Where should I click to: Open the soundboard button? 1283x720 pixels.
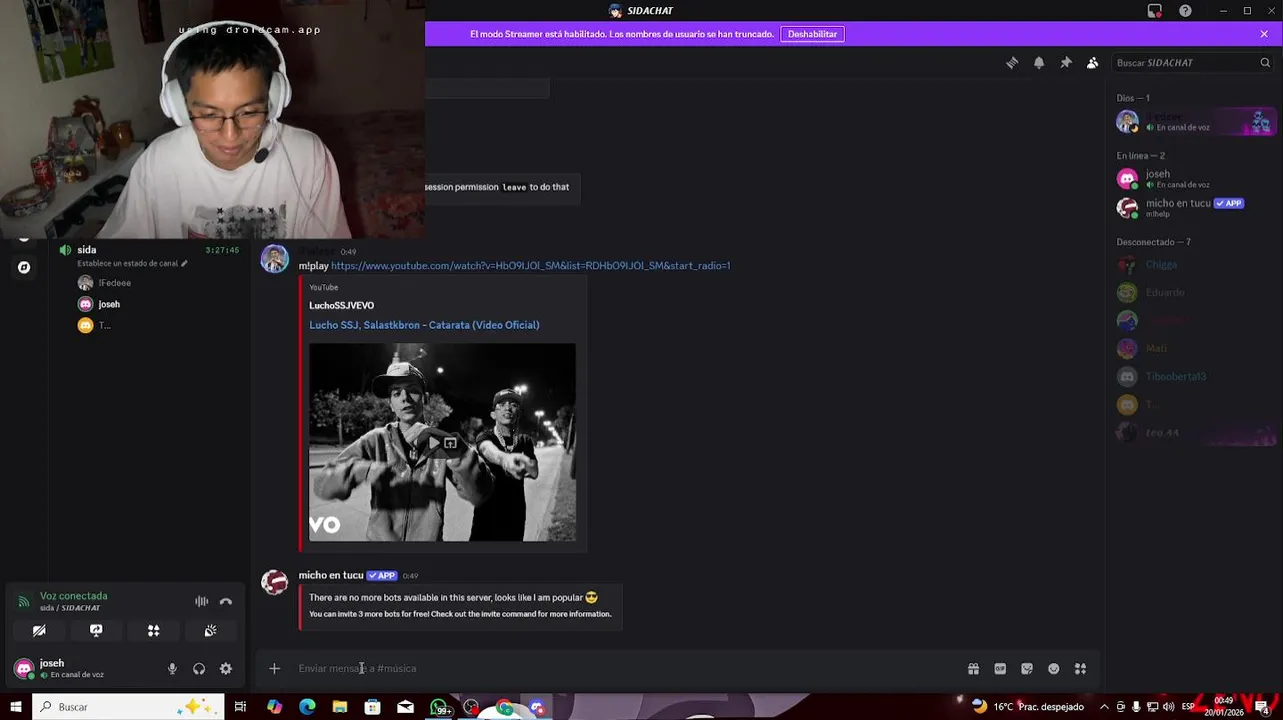point(210,631)
